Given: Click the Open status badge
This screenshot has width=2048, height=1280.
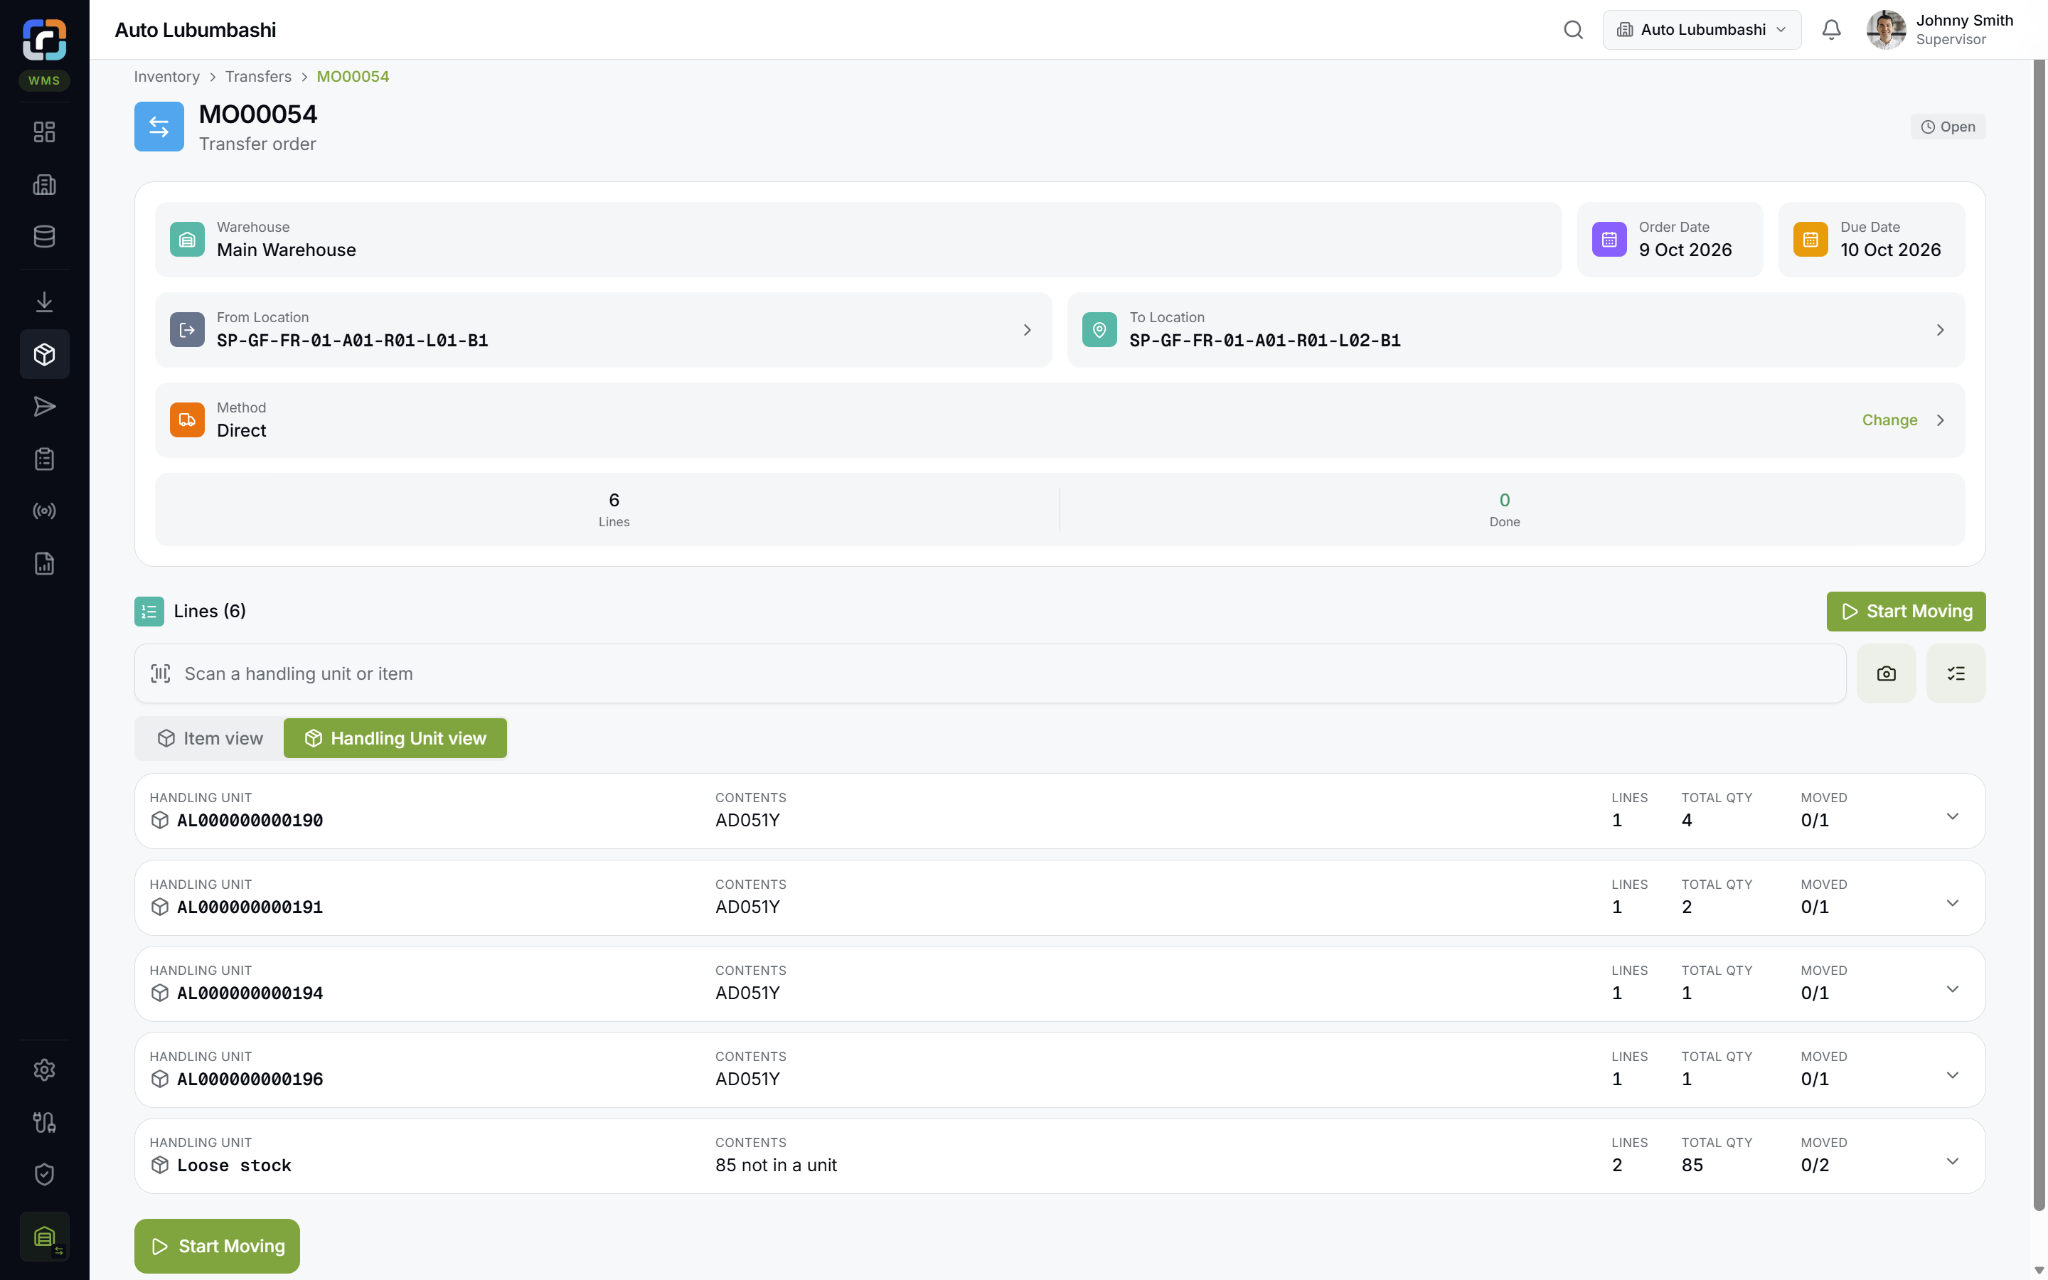Looking at the screenshot, I should pos(1948,127).
